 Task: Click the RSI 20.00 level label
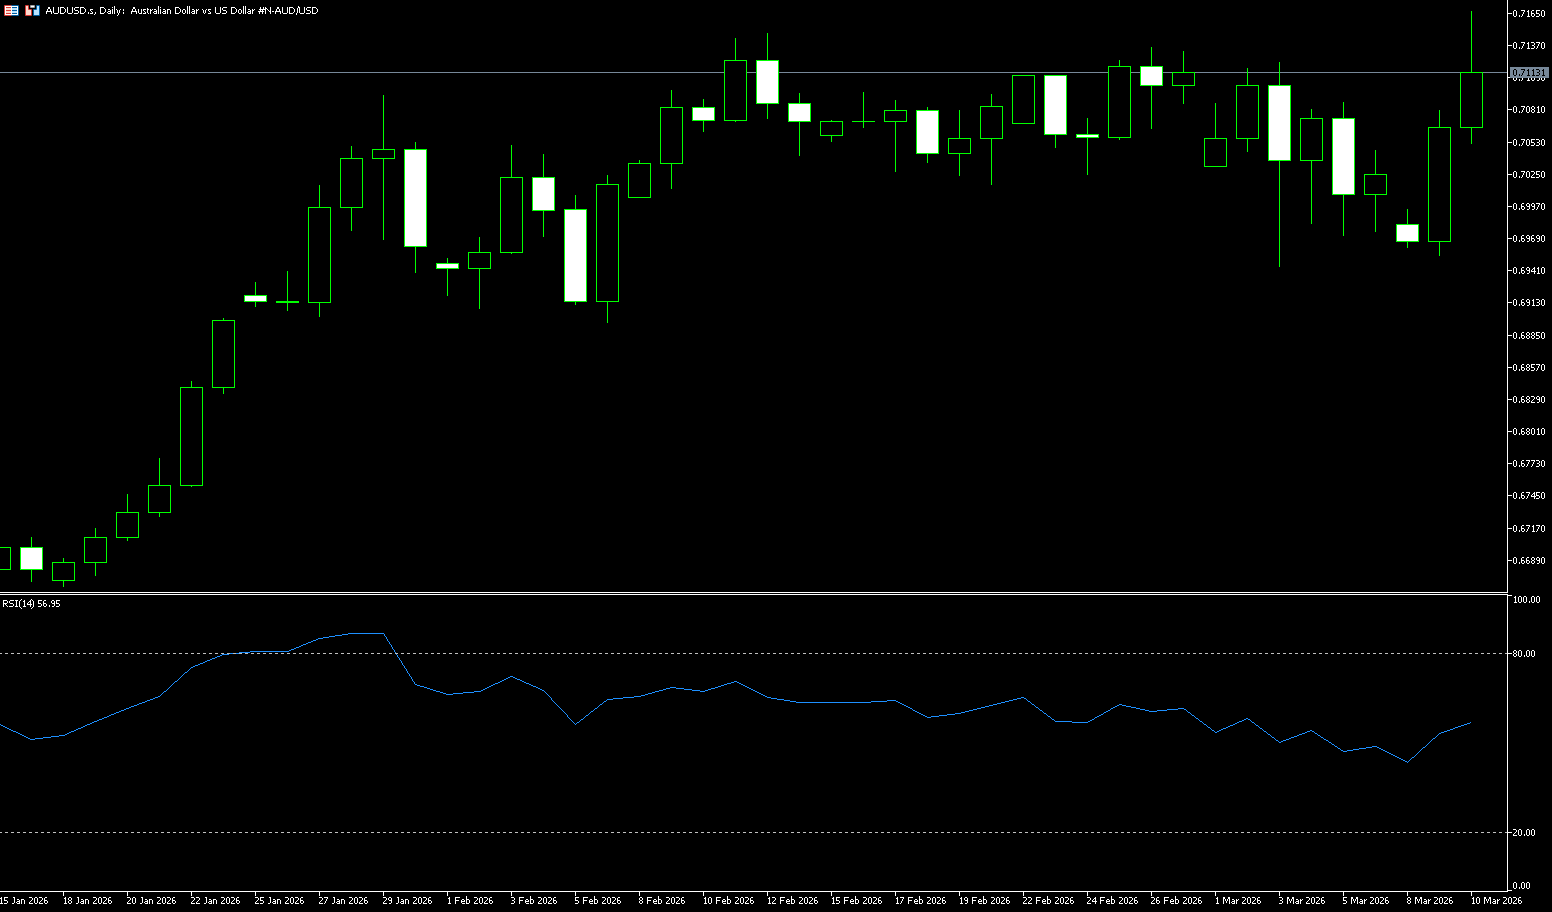1525,833
